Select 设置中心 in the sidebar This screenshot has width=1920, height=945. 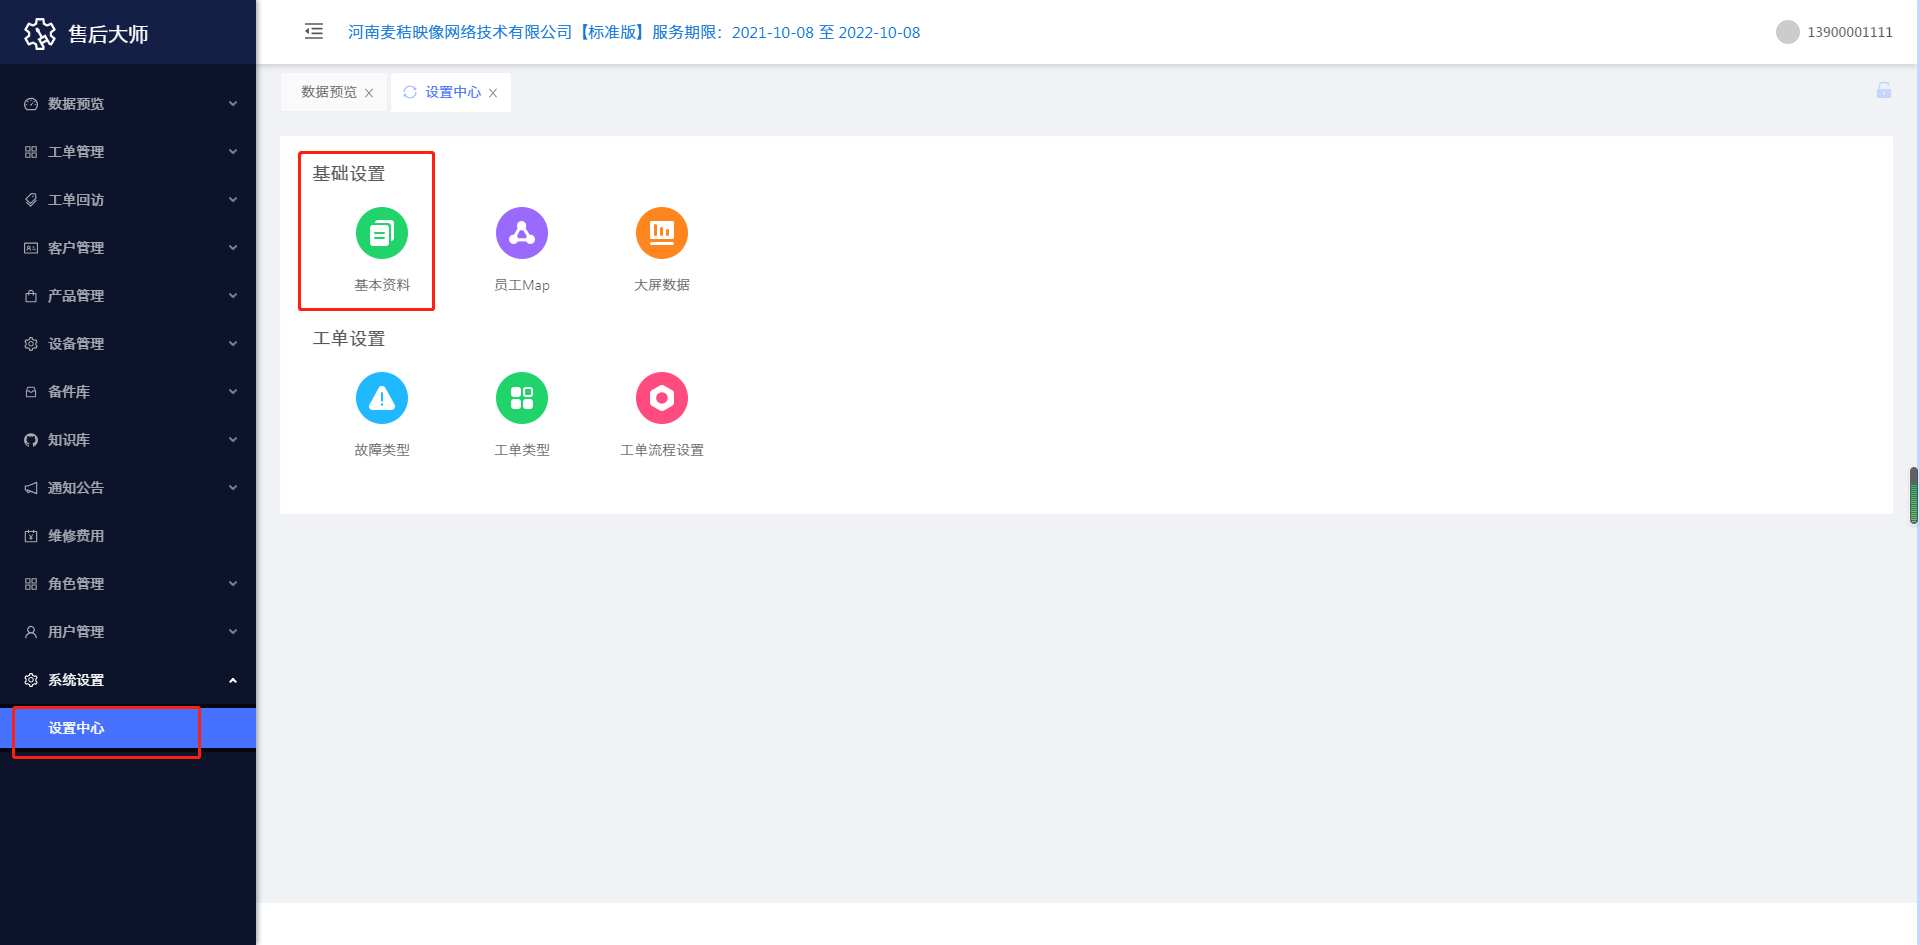click(77, 728)
